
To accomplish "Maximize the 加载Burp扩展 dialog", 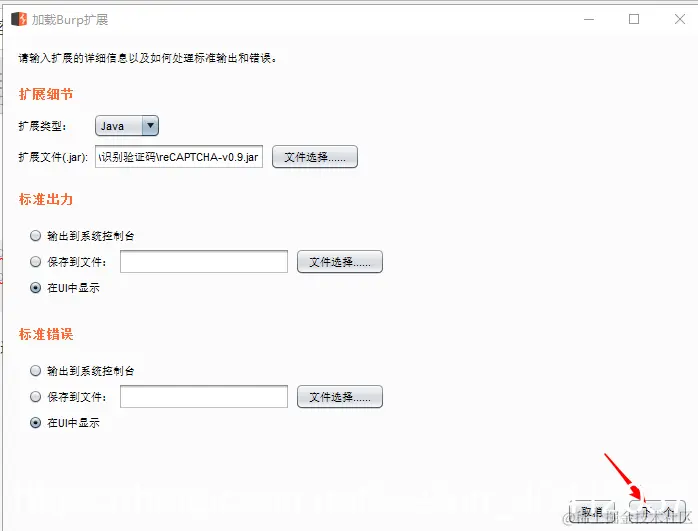I will click(x=634, y=19).
